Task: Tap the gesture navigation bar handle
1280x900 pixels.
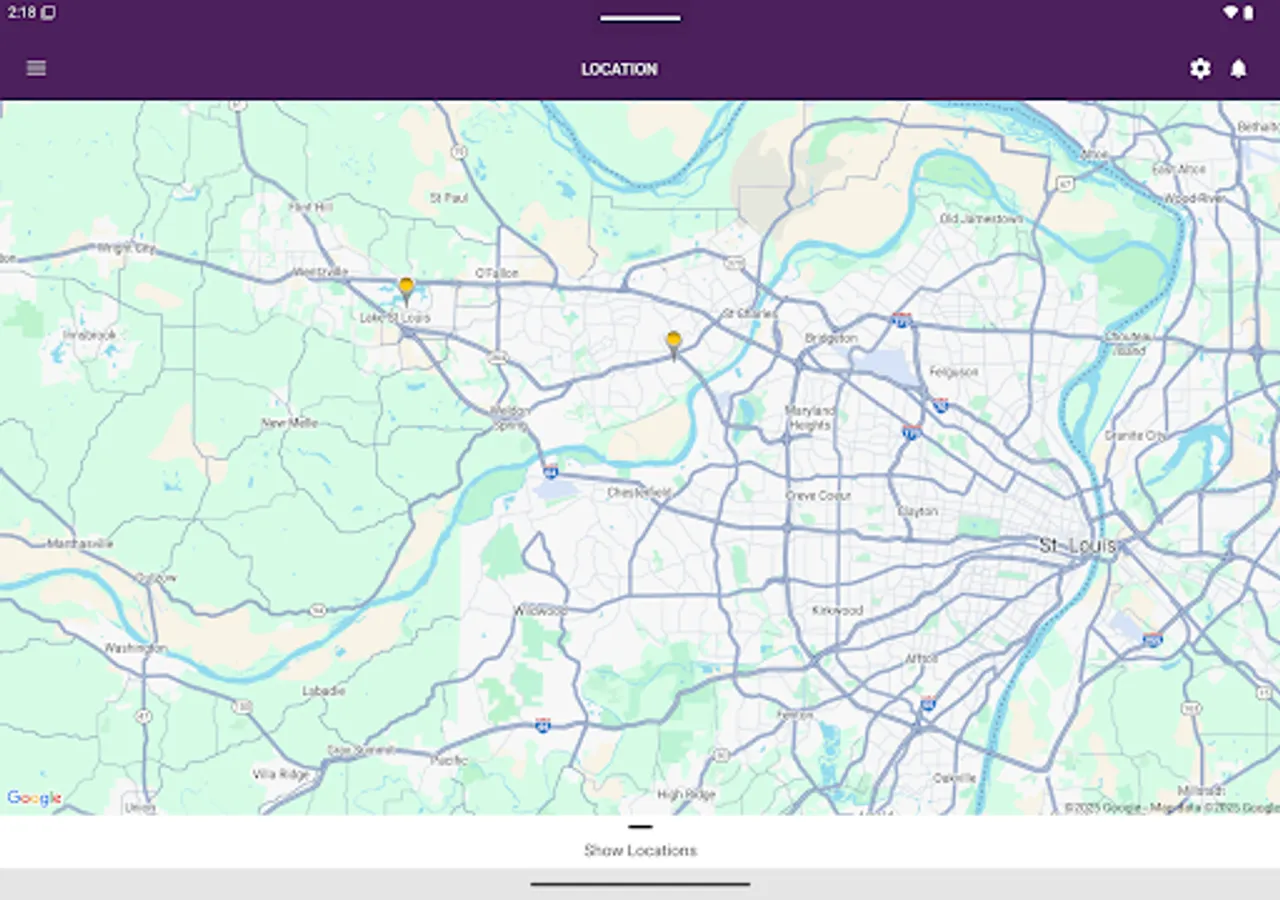Action: [x=640, y=884]
